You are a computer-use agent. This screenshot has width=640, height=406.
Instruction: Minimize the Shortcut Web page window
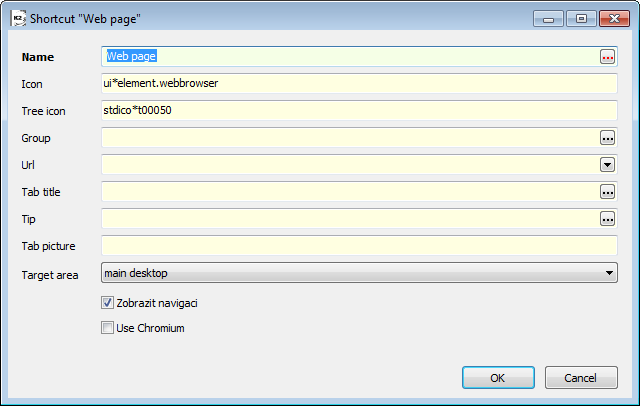[548, 19]
